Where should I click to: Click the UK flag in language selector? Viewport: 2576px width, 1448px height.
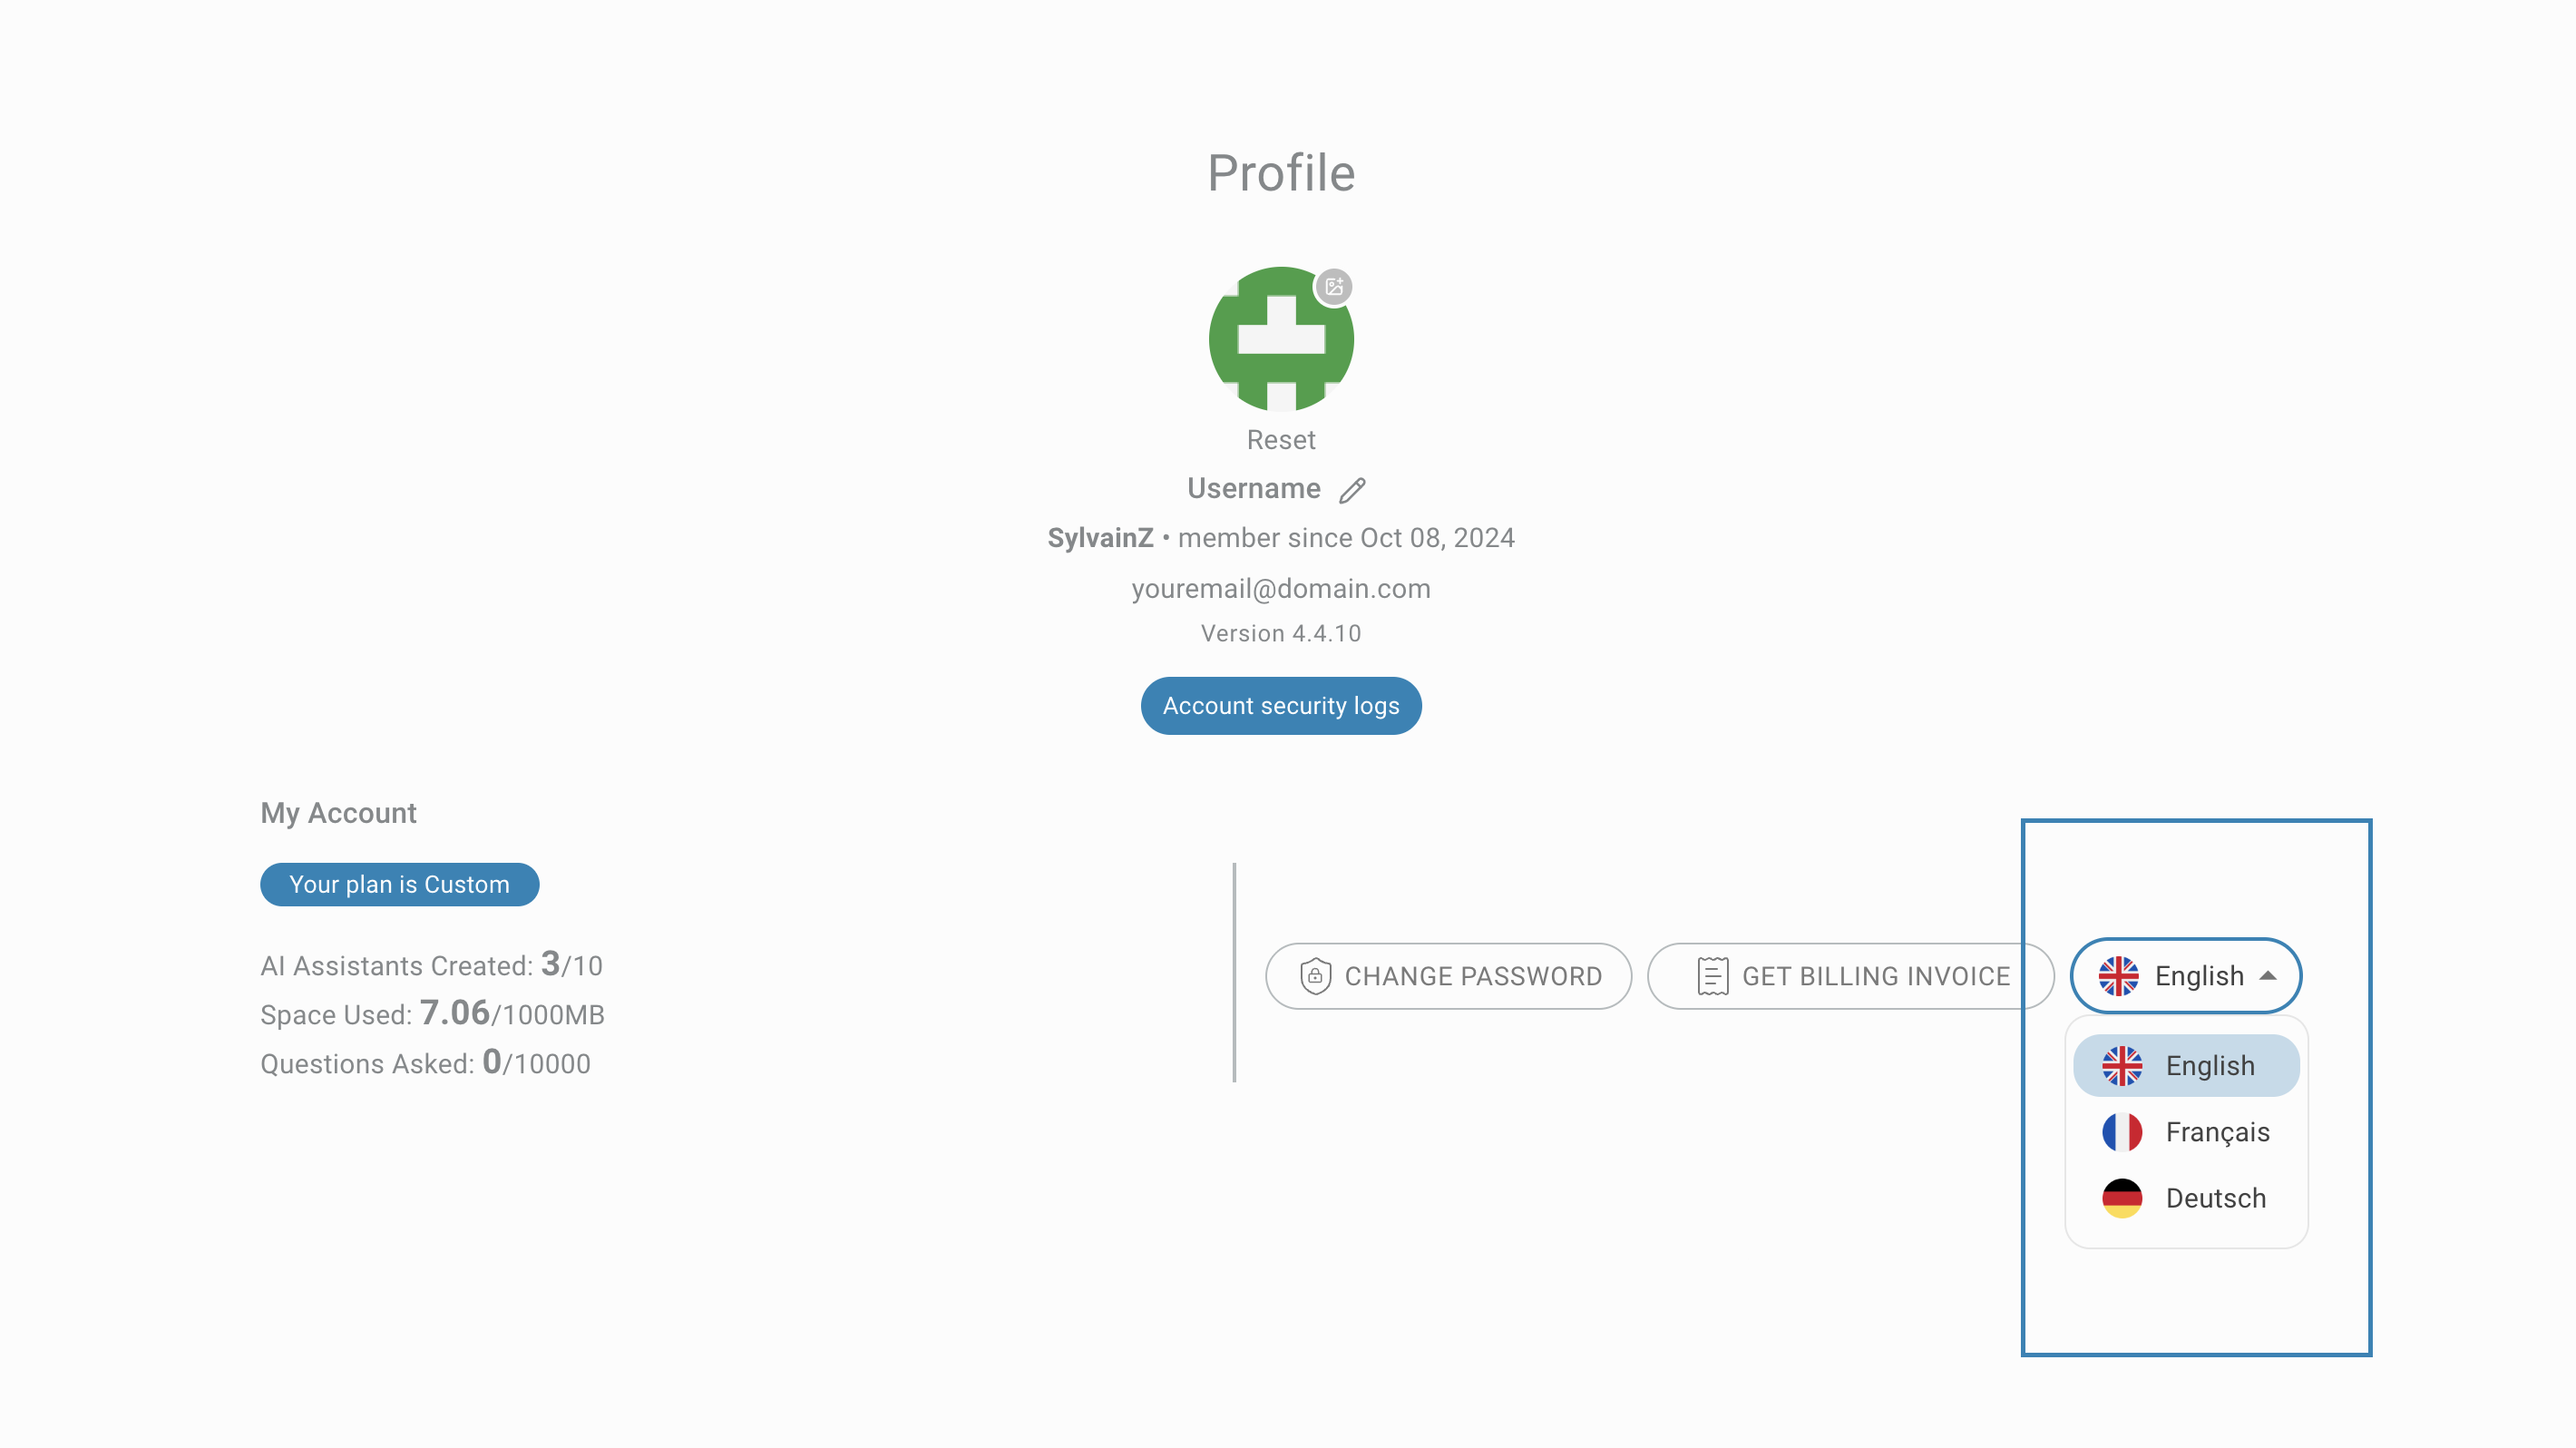point(2118,976)
